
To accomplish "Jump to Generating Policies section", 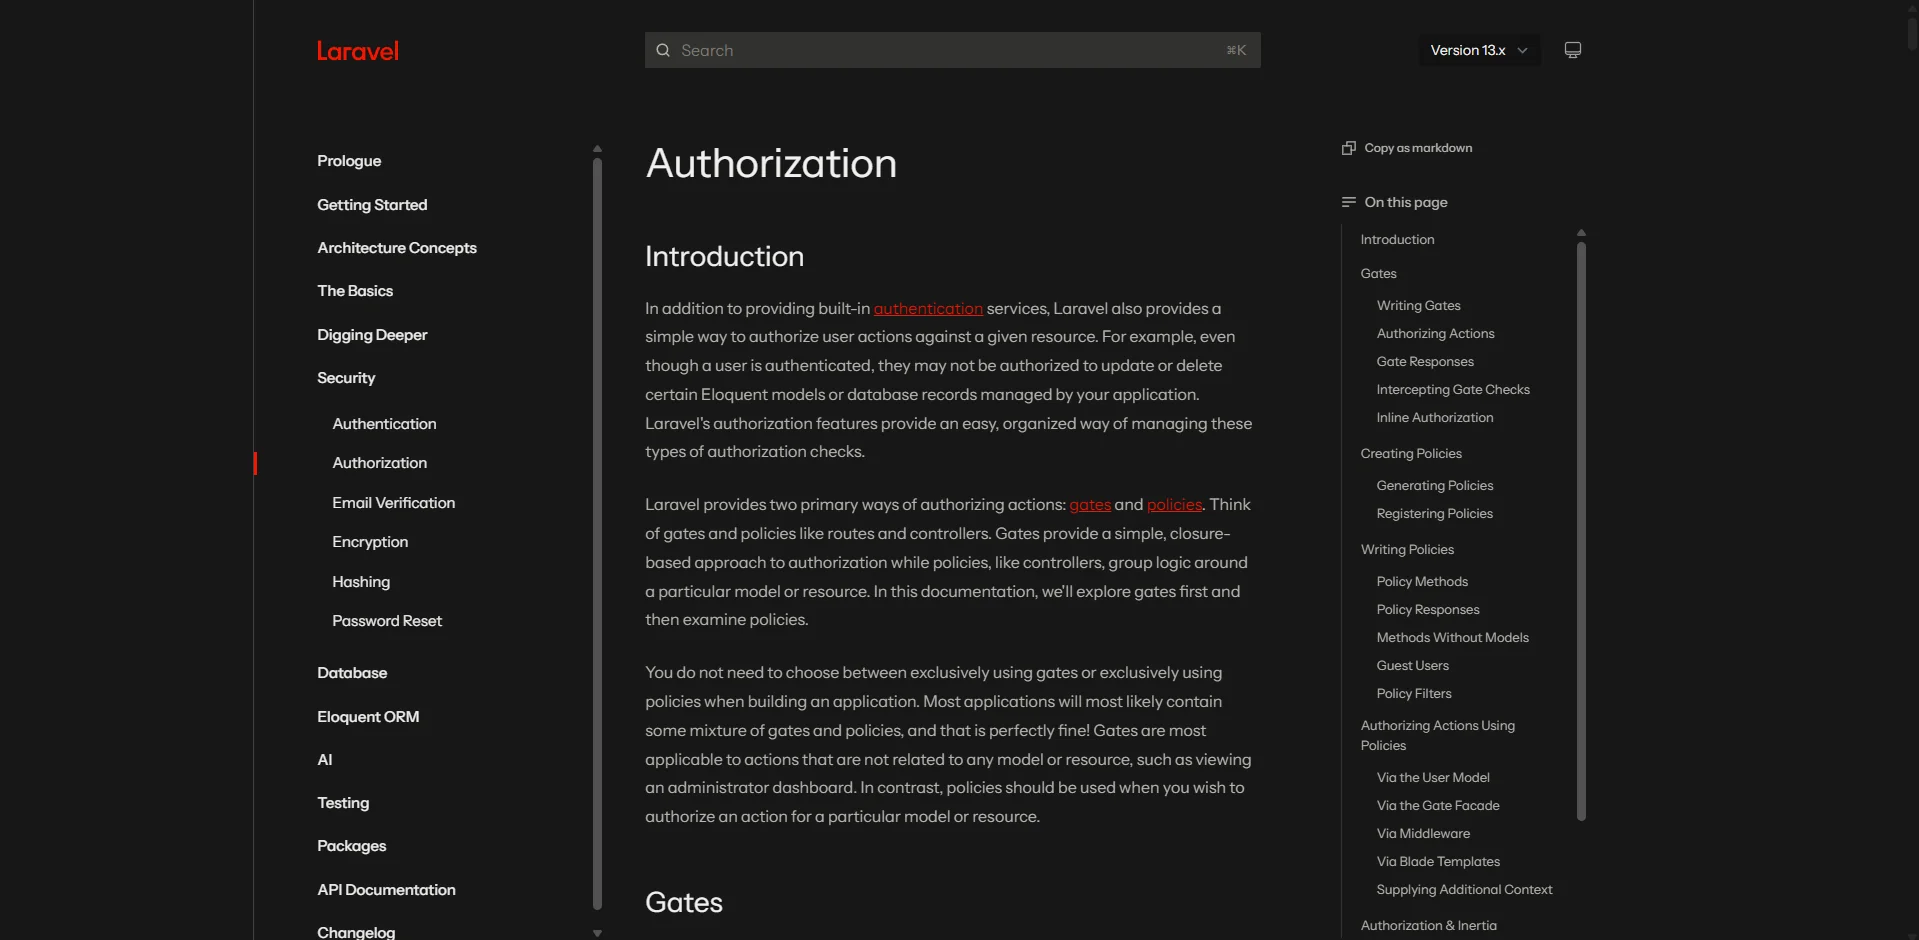I will (1435, 486).
